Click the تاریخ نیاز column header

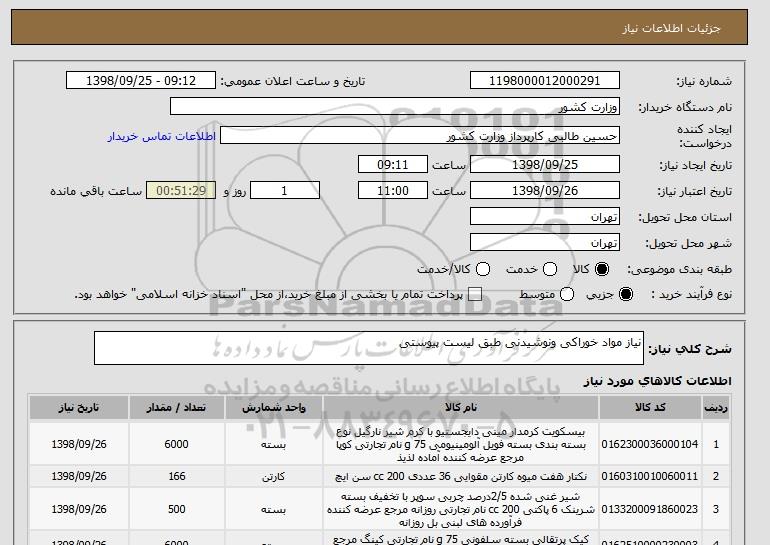click(79, 408)
